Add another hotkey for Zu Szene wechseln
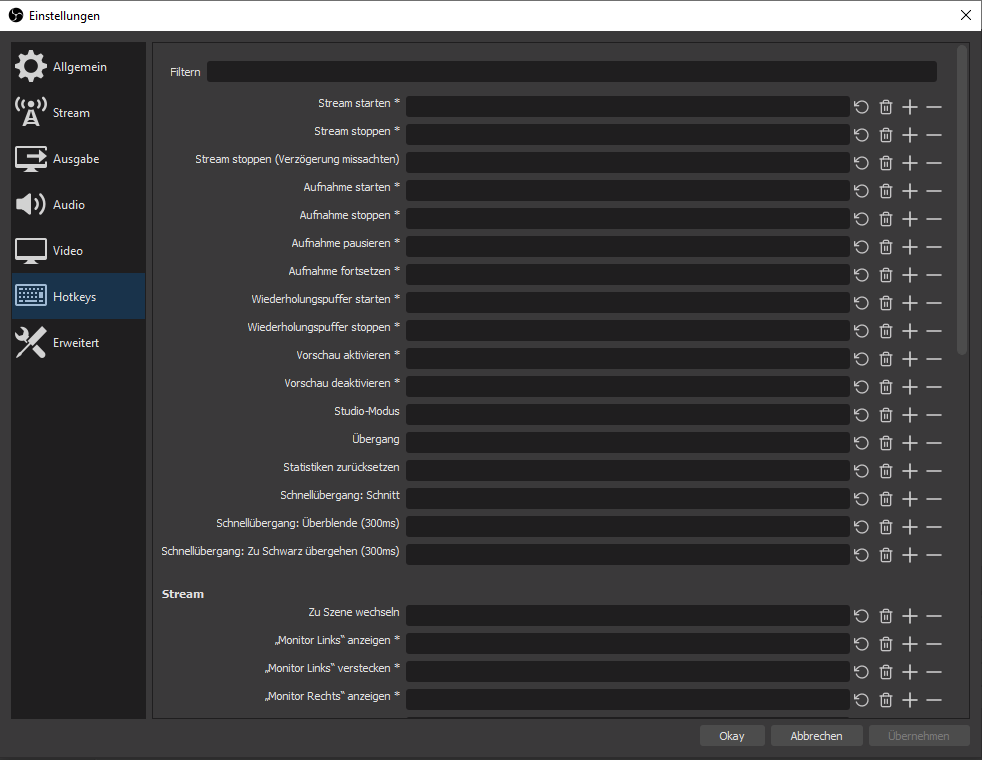 coord(909,616)
